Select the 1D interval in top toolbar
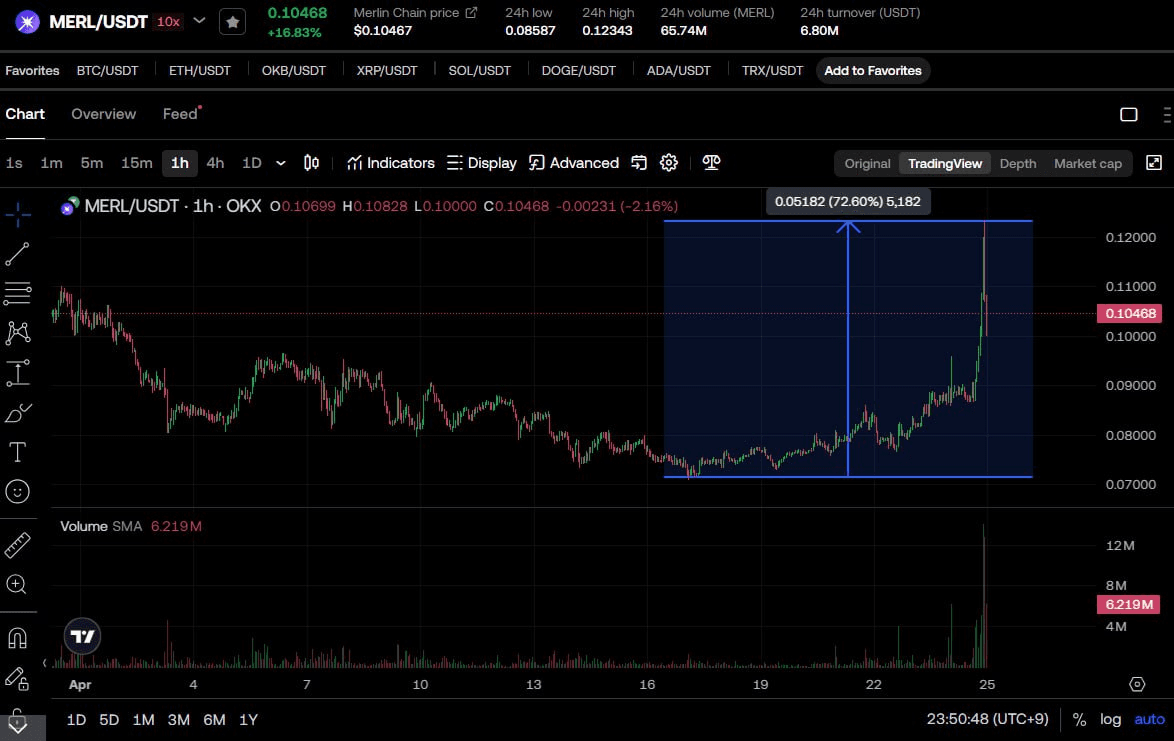This screenshot has height=741, width=1174. [252, 163]
